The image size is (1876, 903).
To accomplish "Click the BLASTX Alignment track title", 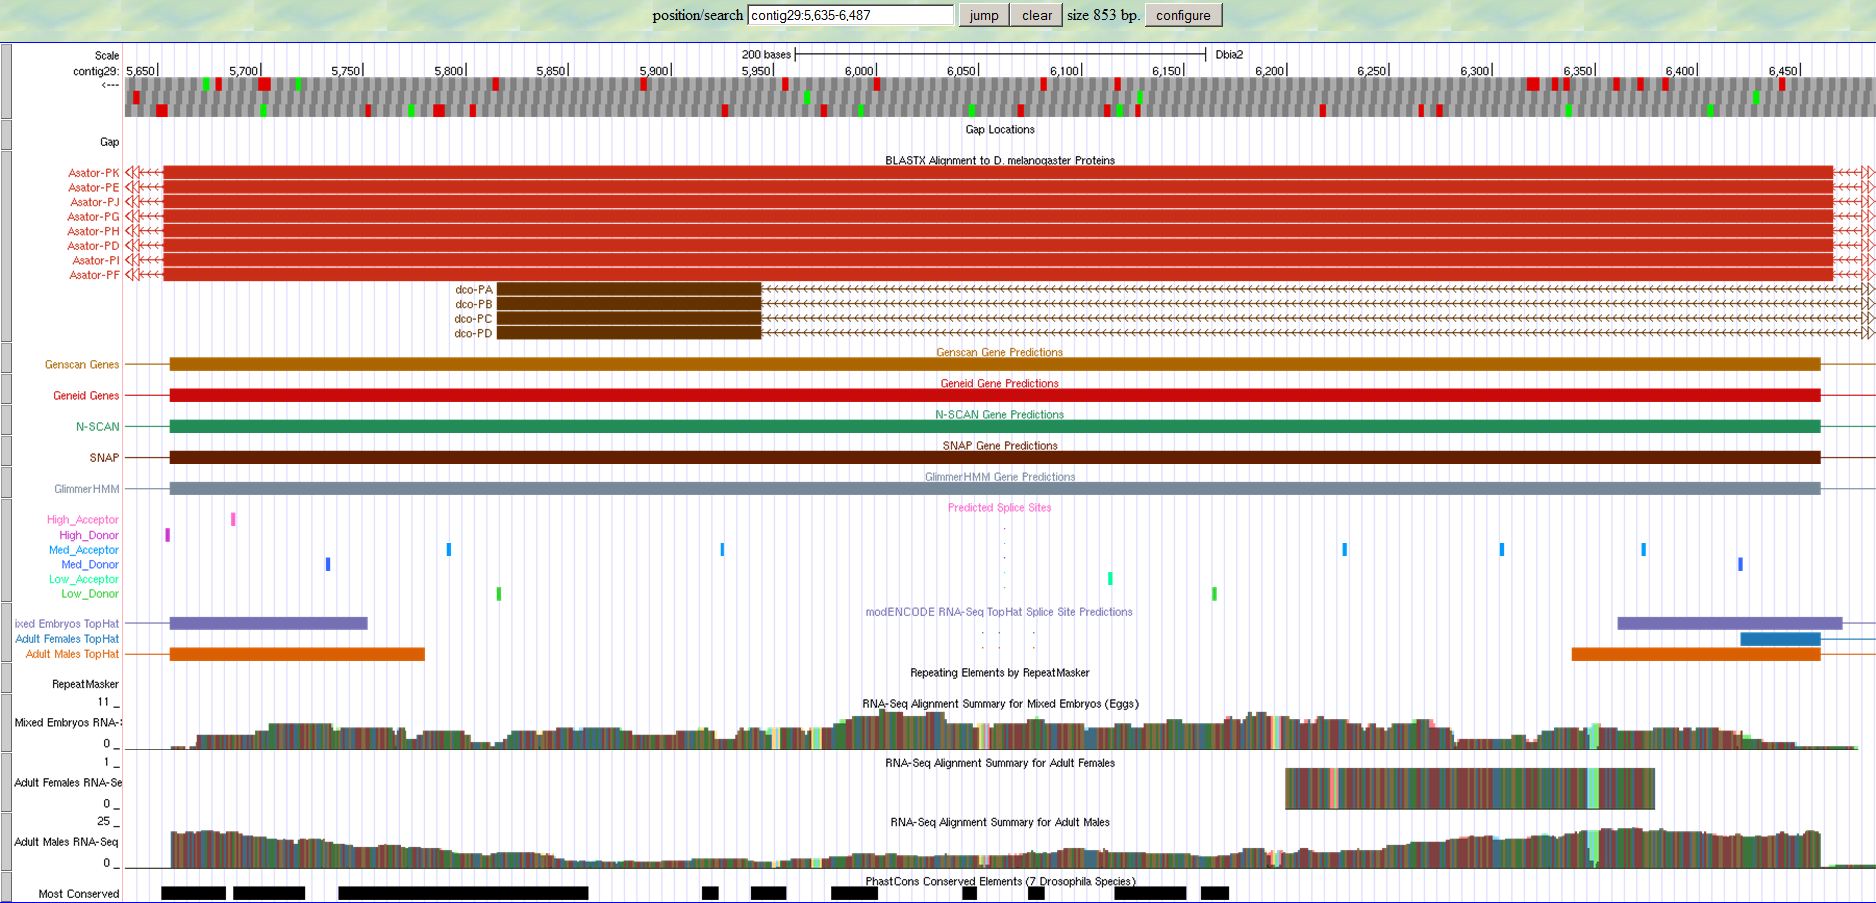I will click(1000, 160).
